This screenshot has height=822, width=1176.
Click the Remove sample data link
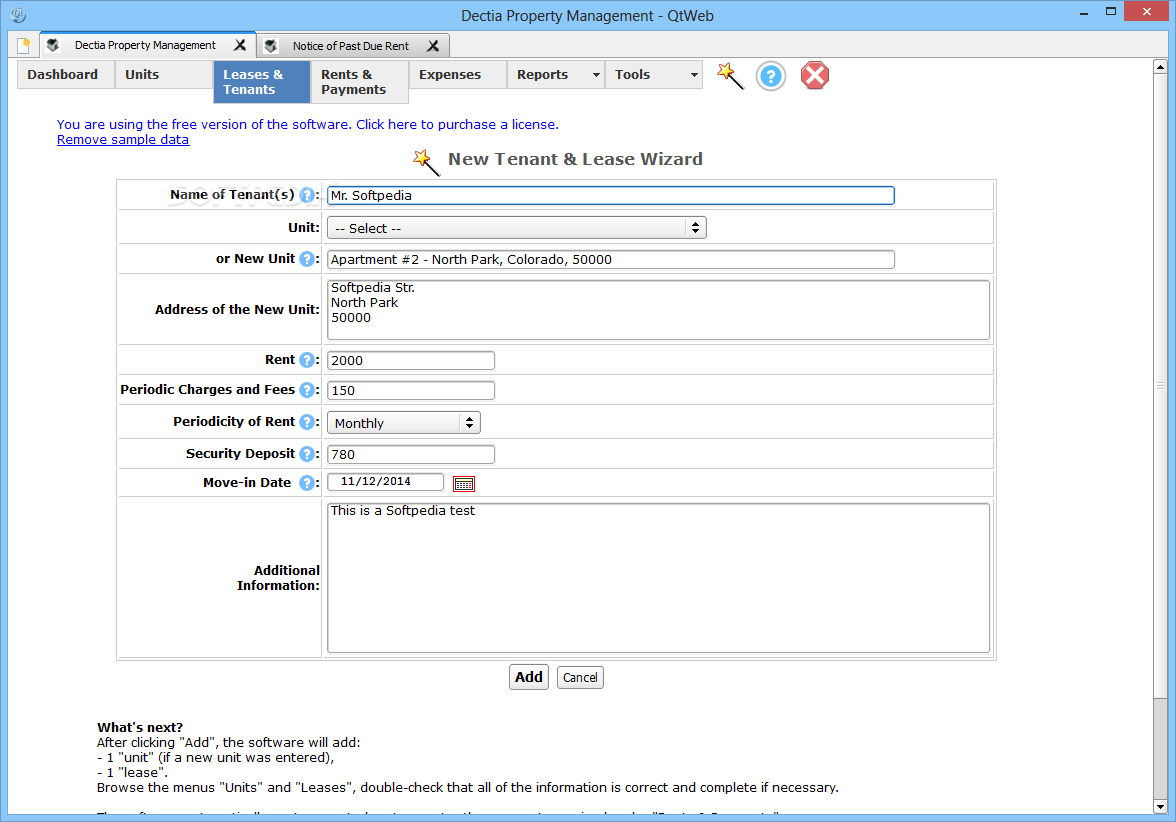click(123, 140)
